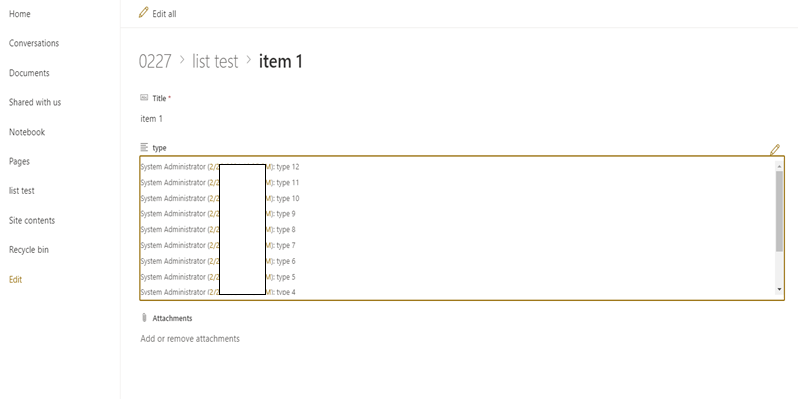Click the pencil icon beside the type field

(775, 150)
